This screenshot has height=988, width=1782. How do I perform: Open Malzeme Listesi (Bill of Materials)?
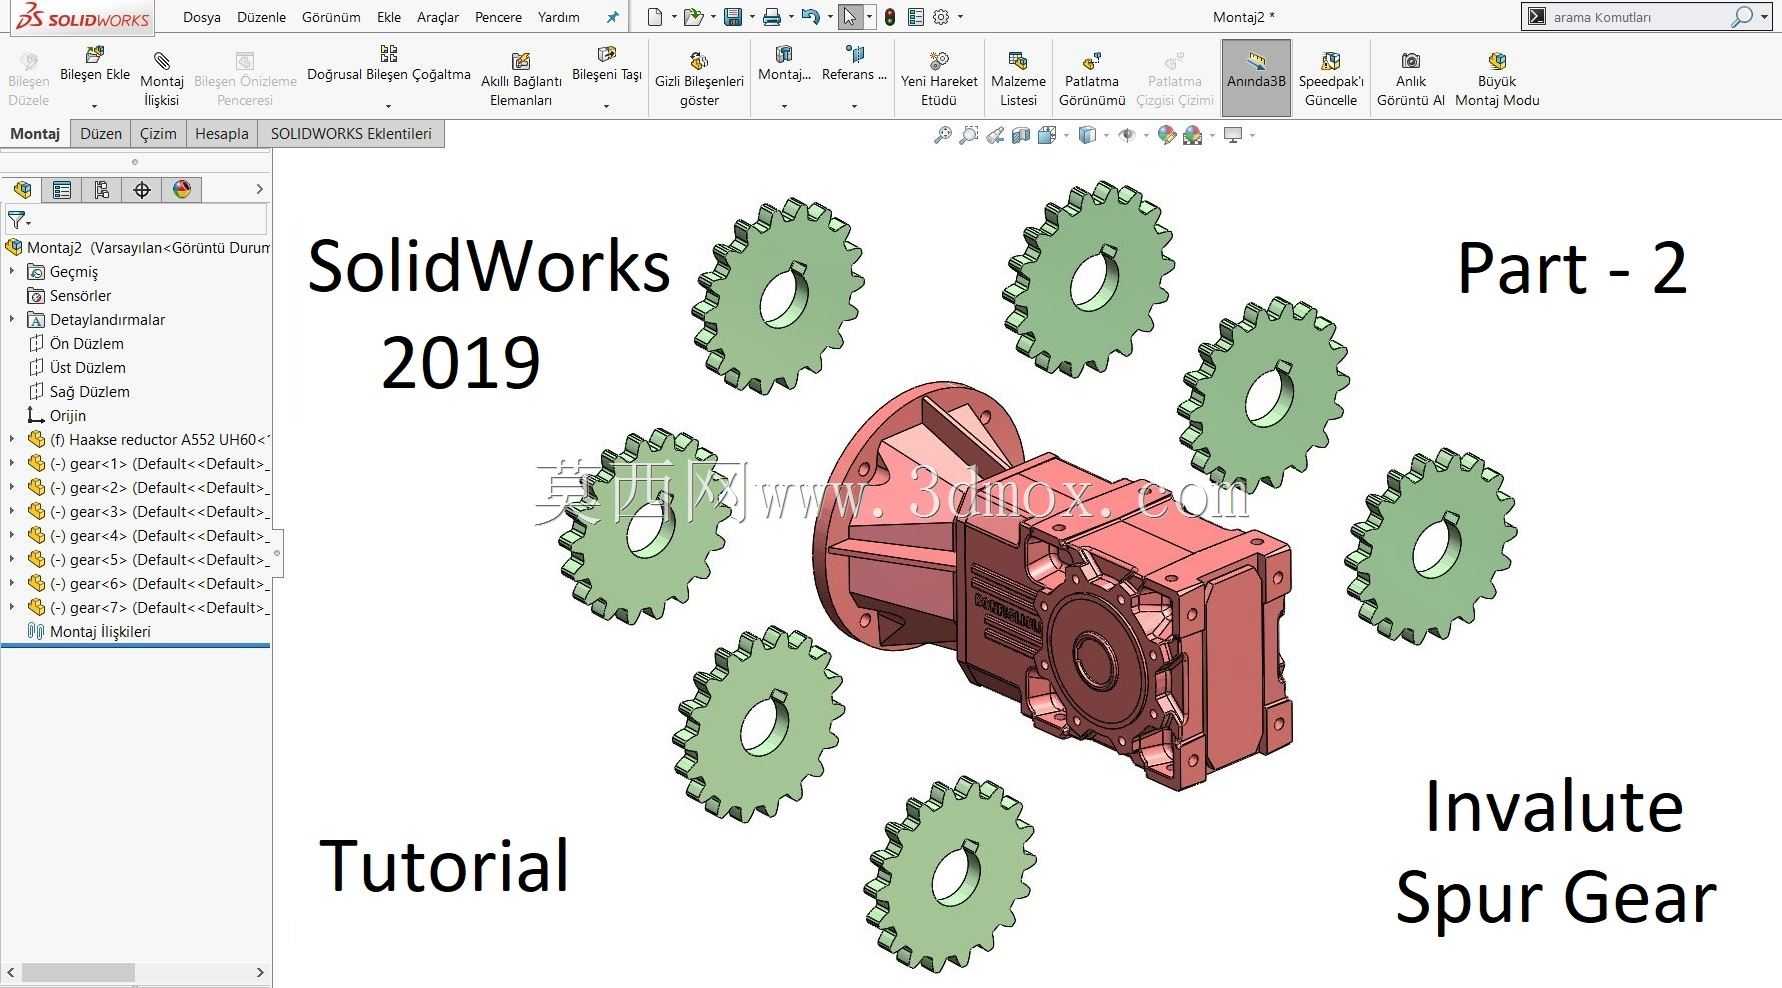point(1018,77)
